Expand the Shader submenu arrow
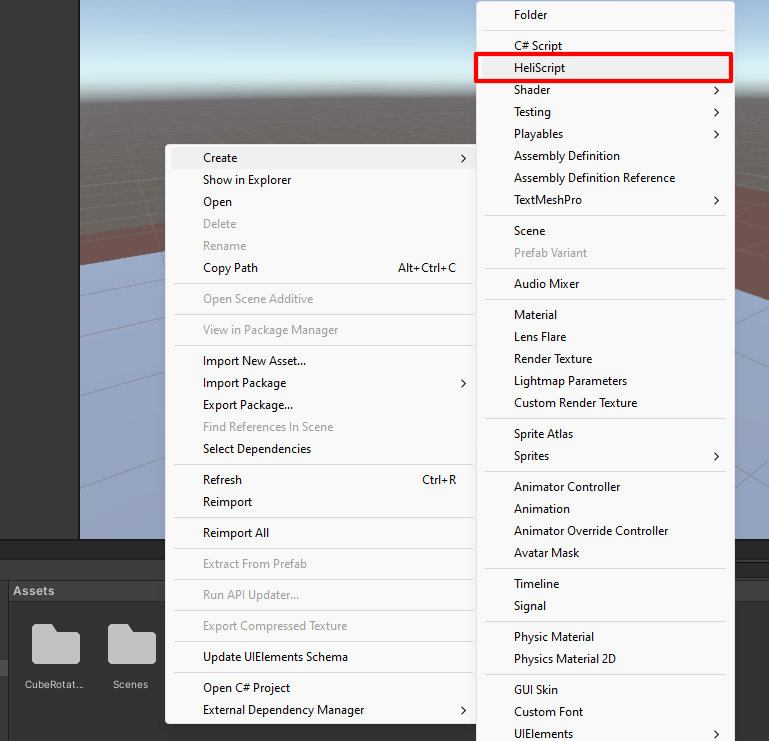The height and width of the screenshot is (741, 769). (x=717, y=90)
